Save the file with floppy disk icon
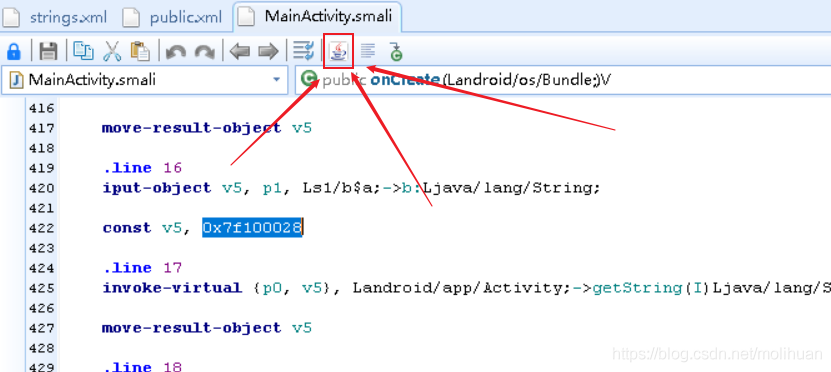 pos(48,51)
